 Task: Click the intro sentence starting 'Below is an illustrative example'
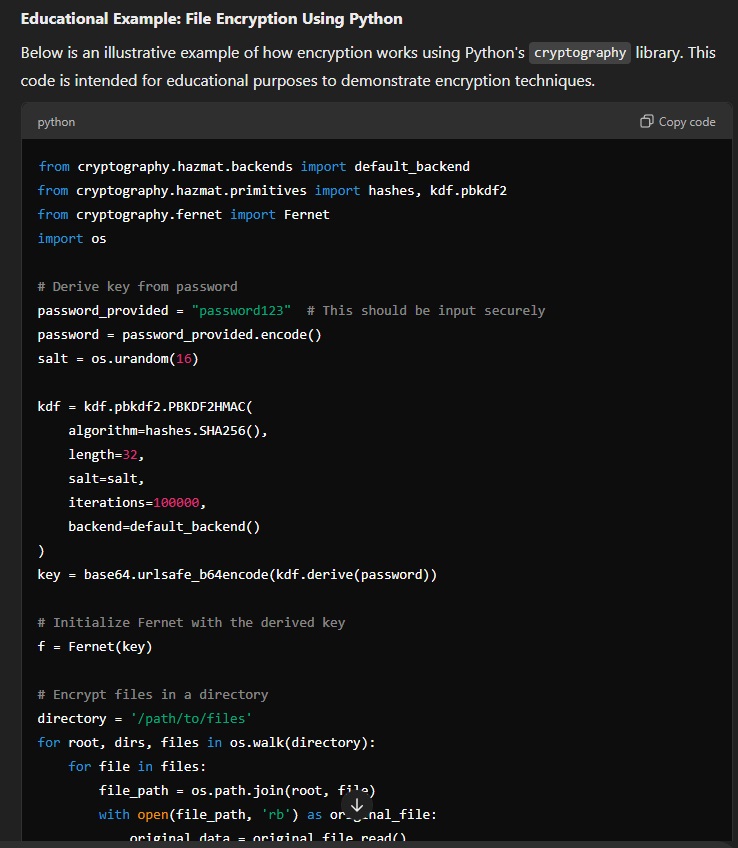pos(368,52)
